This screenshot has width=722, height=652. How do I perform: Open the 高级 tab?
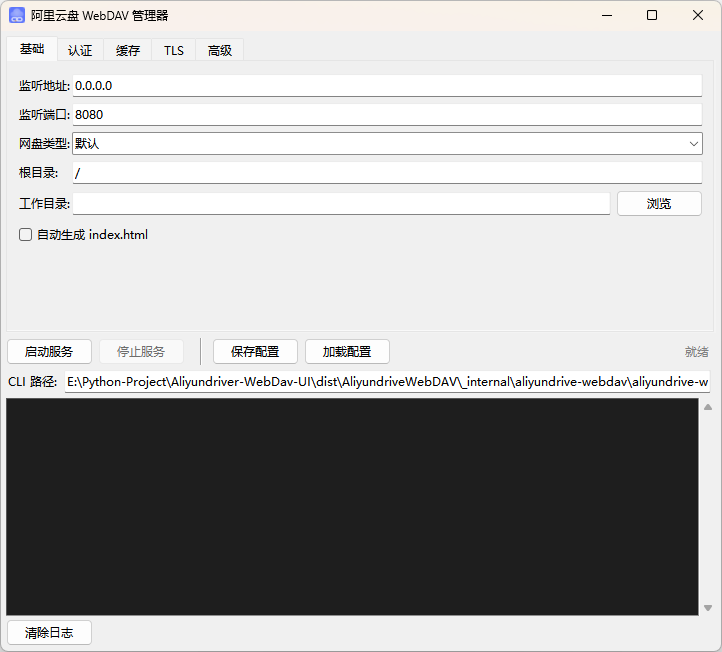220,50
